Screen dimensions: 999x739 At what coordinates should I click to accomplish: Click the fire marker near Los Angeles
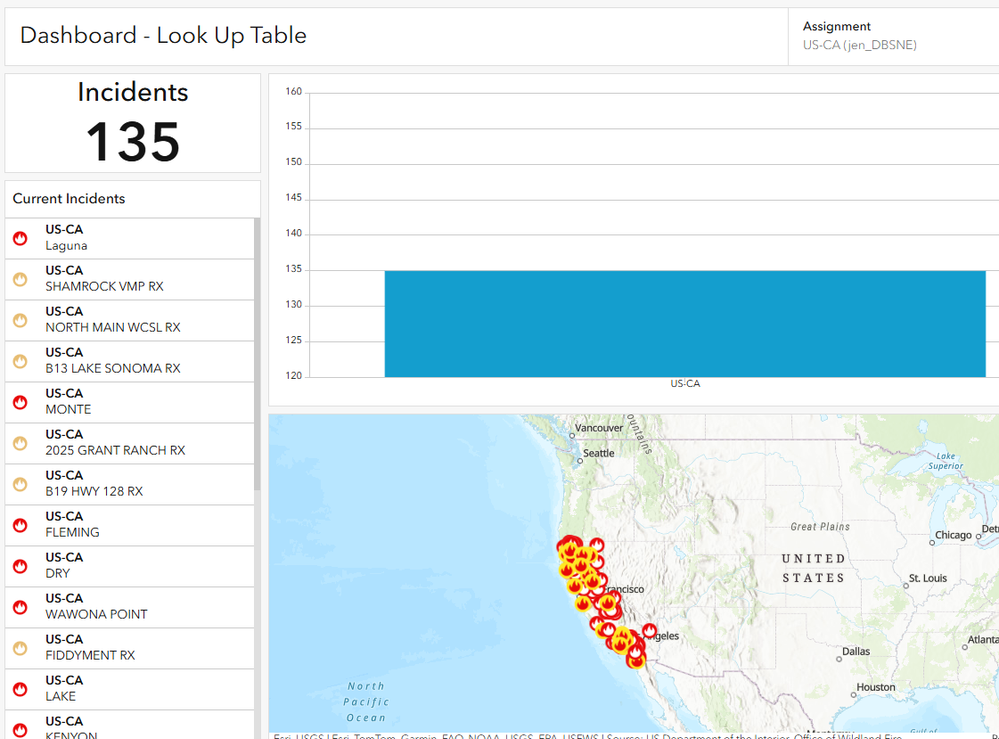pos(650,632)
